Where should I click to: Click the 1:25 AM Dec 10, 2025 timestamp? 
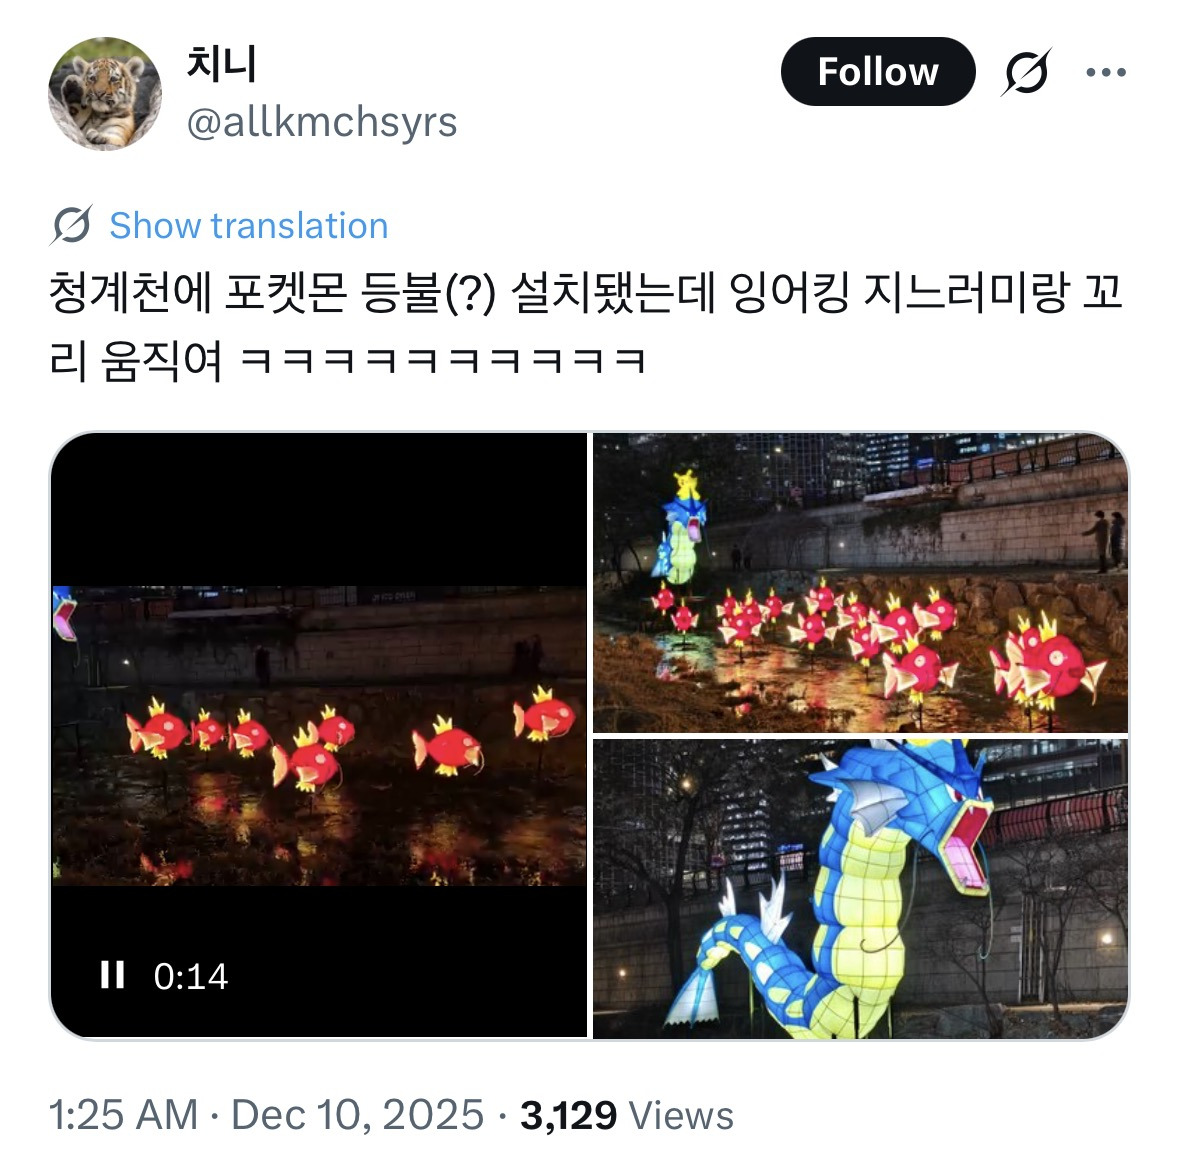pyautogui.click(x=266, y=1114)
